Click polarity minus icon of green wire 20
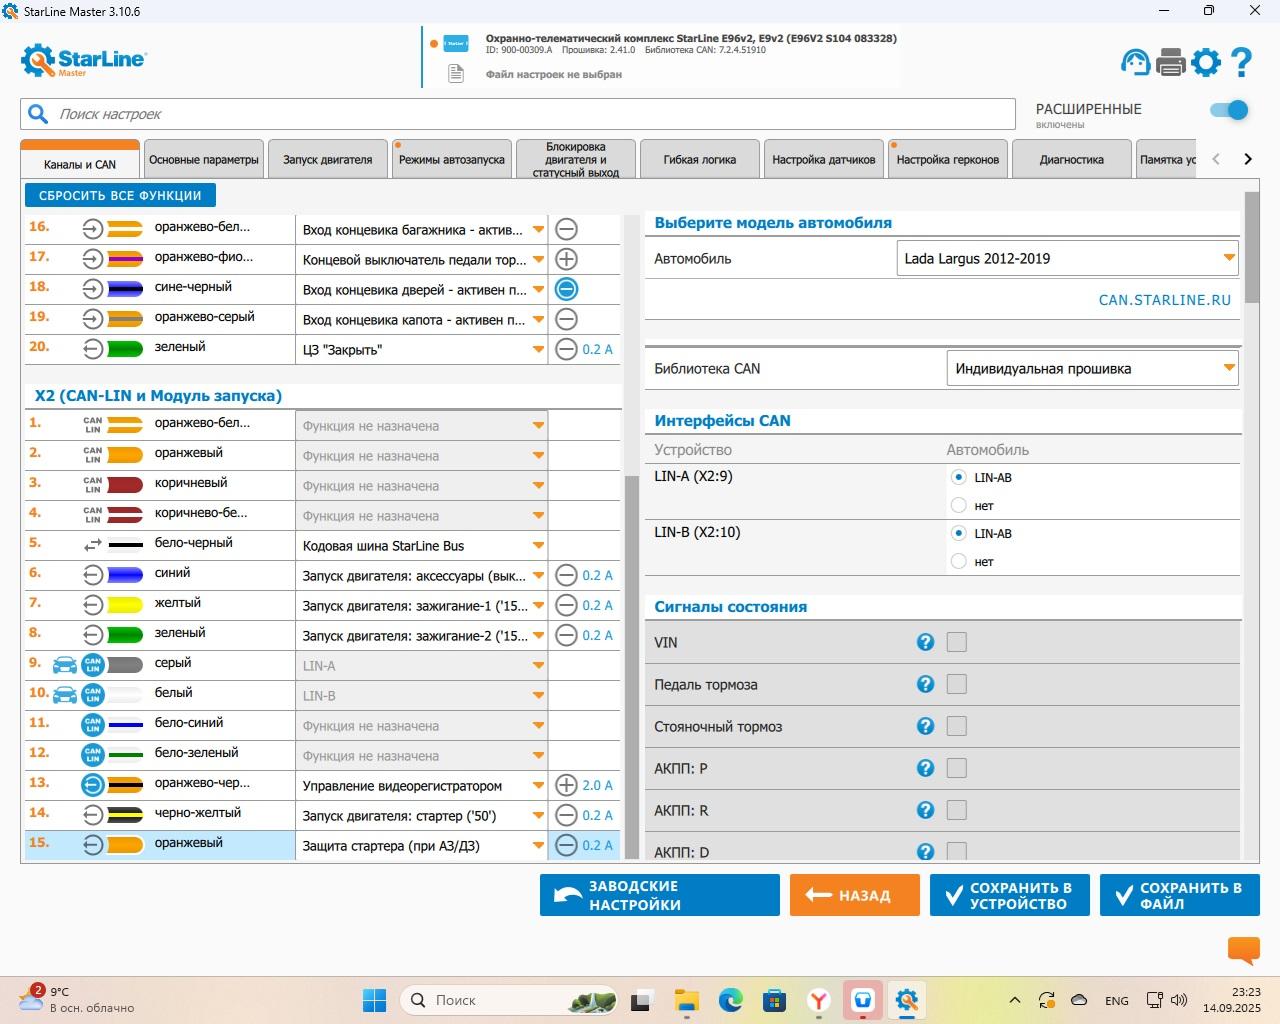 566,349
